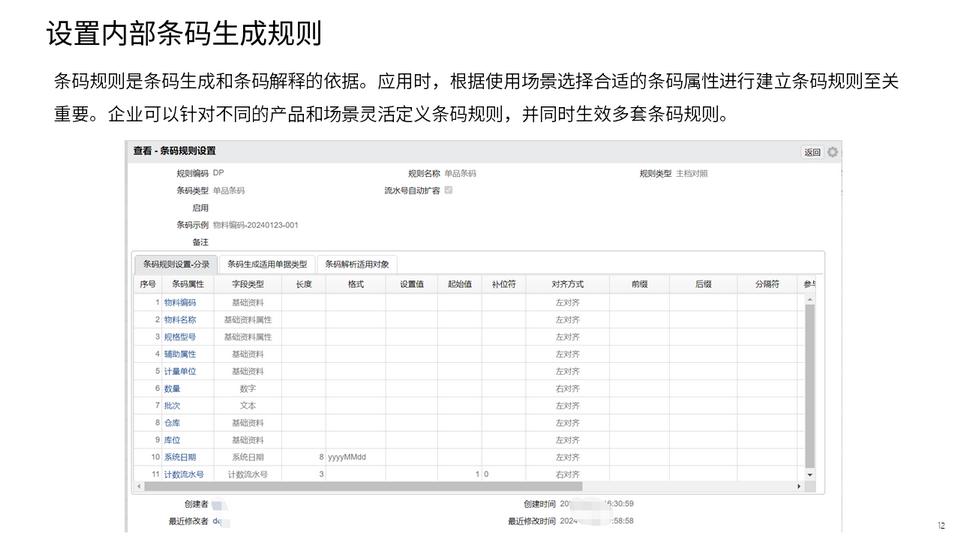Click the yyyyMMdd format cell
The image size is (960, 540).
[346, 457]
